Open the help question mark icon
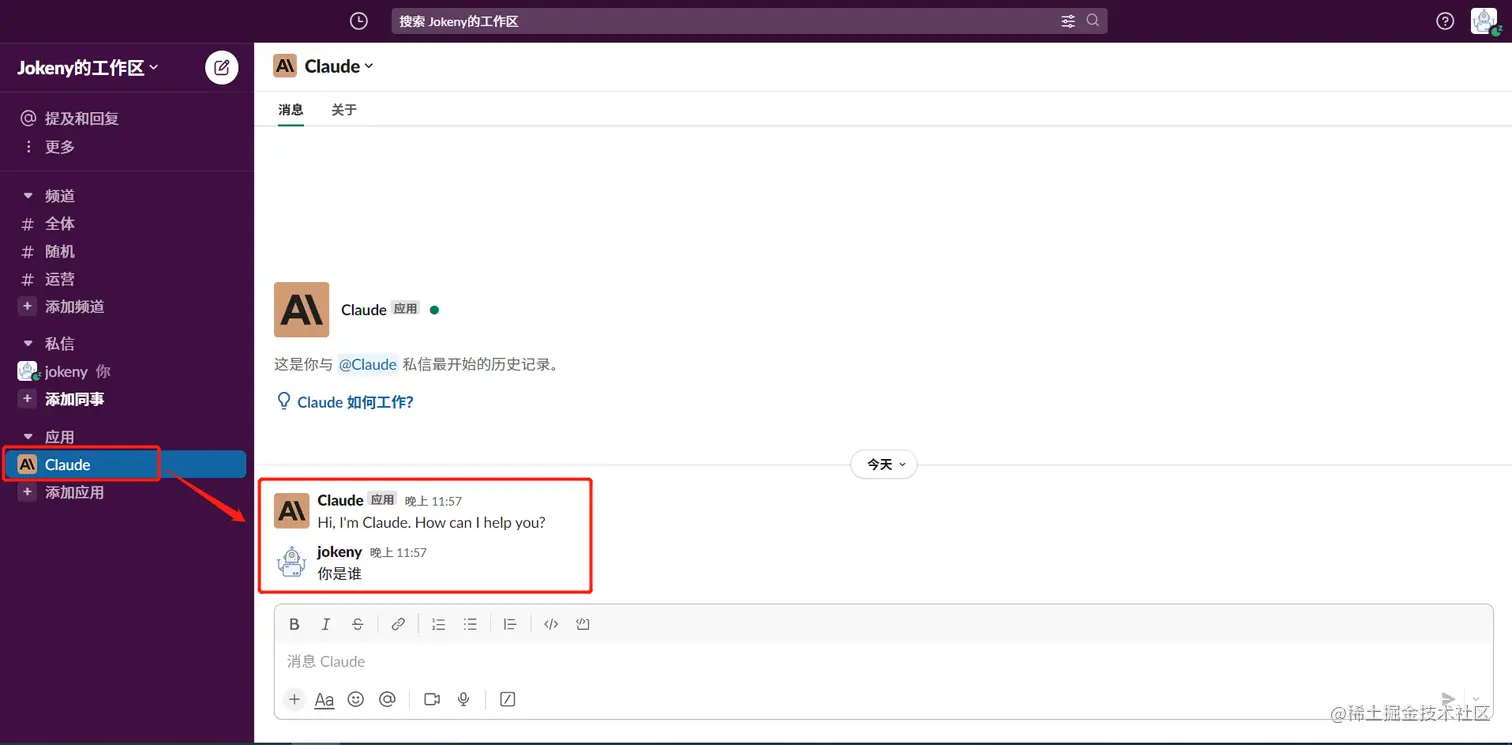The image size is (1512, 745). 1445,21
